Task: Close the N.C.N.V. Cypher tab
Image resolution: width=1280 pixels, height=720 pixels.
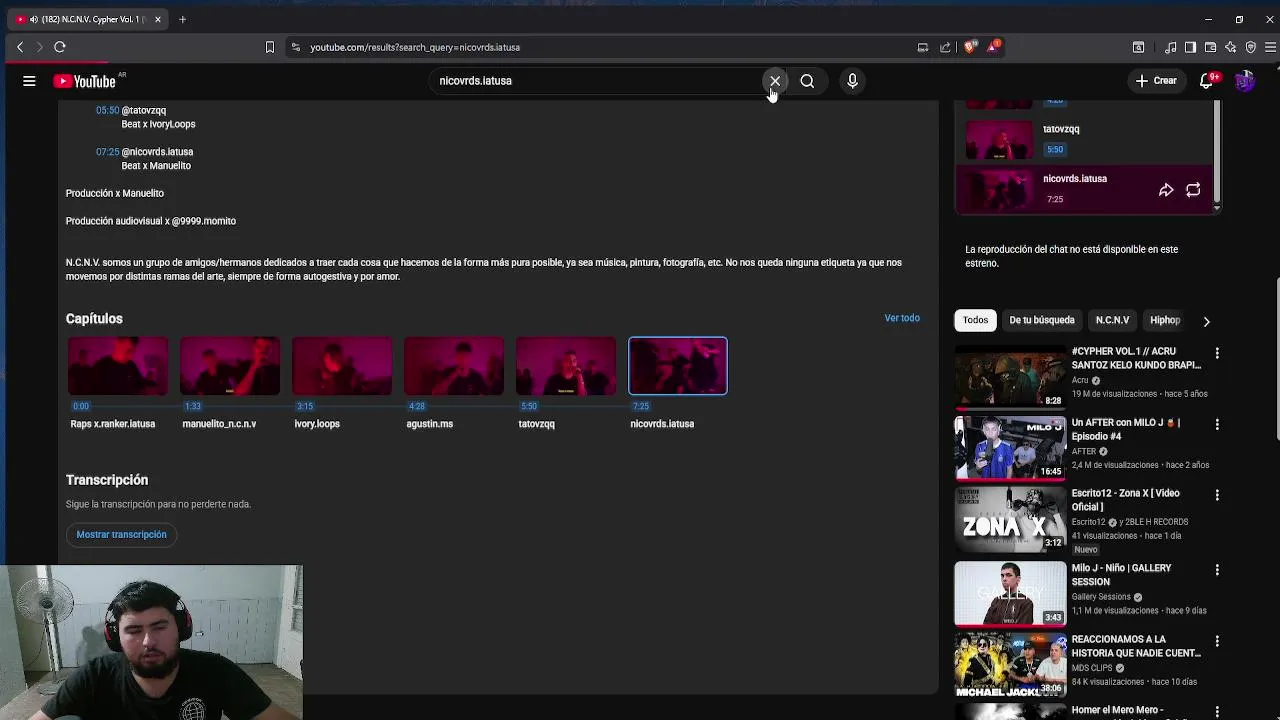Action: (157, 19)
